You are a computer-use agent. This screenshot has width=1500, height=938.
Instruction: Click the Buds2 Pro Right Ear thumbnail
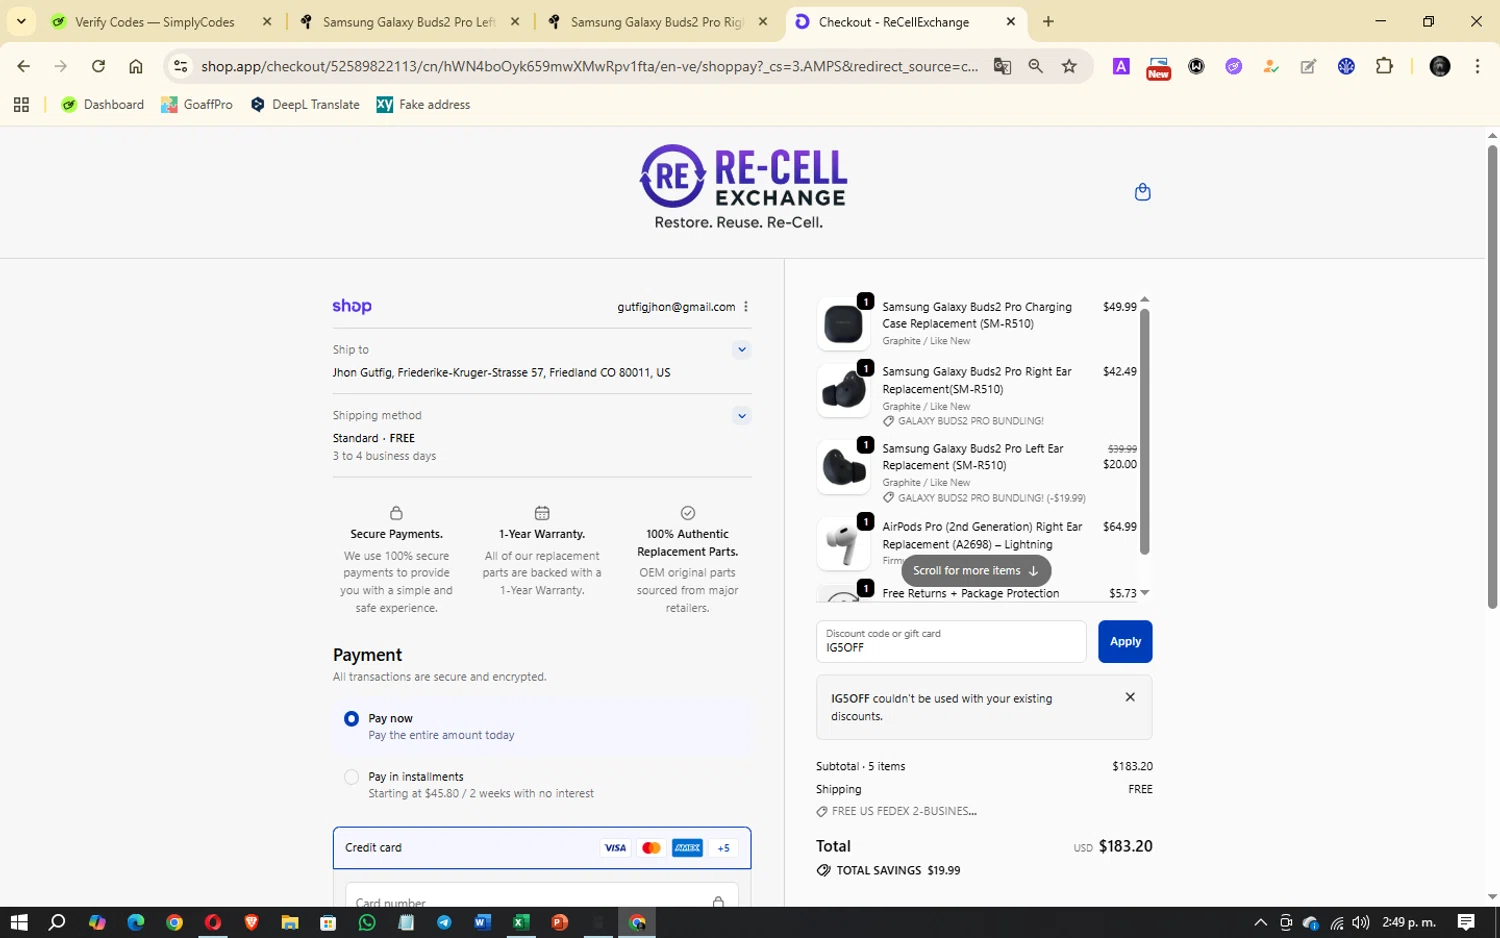point(843,390)
